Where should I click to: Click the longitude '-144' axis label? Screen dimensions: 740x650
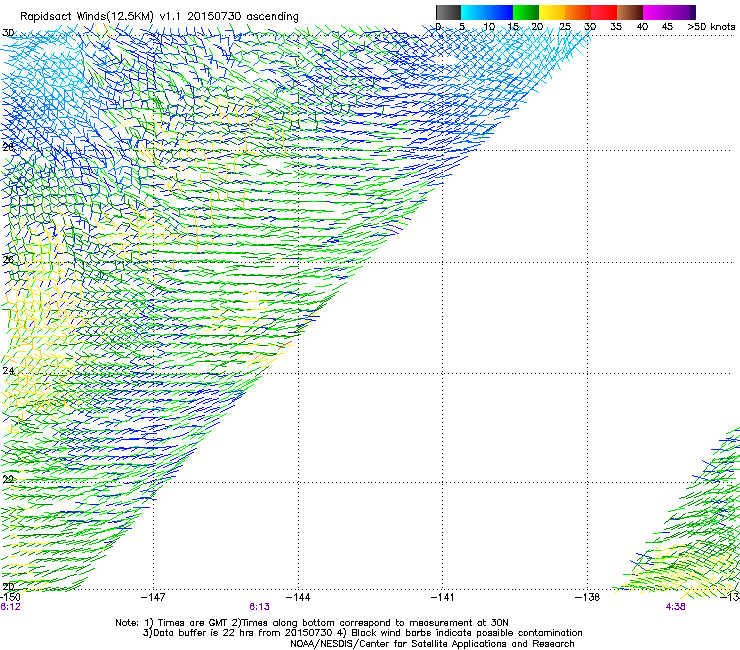(x=298, y=597)
